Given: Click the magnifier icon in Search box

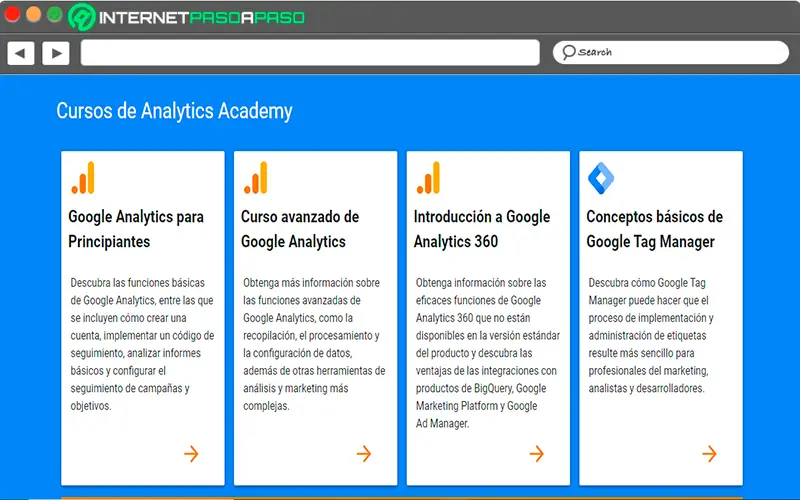Looking at the screenshot, I should pos(568,52).
